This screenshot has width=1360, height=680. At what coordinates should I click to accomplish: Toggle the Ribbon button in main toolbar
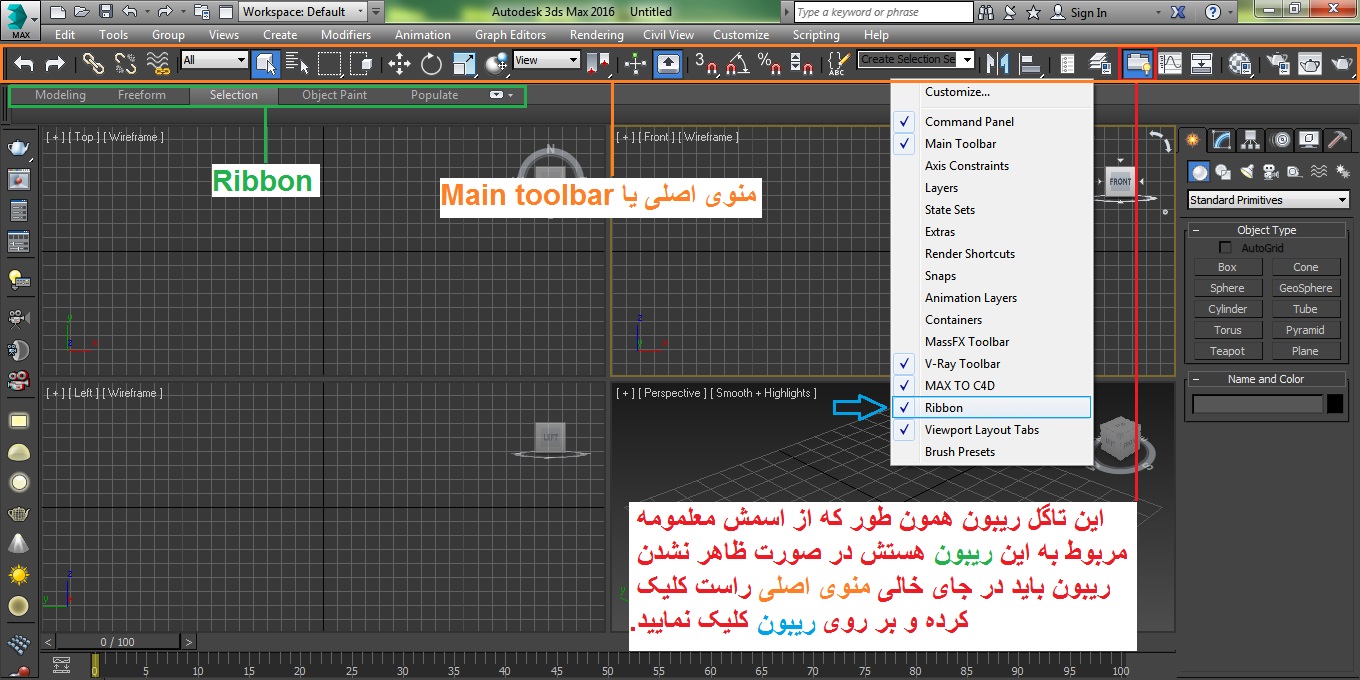1137,63
